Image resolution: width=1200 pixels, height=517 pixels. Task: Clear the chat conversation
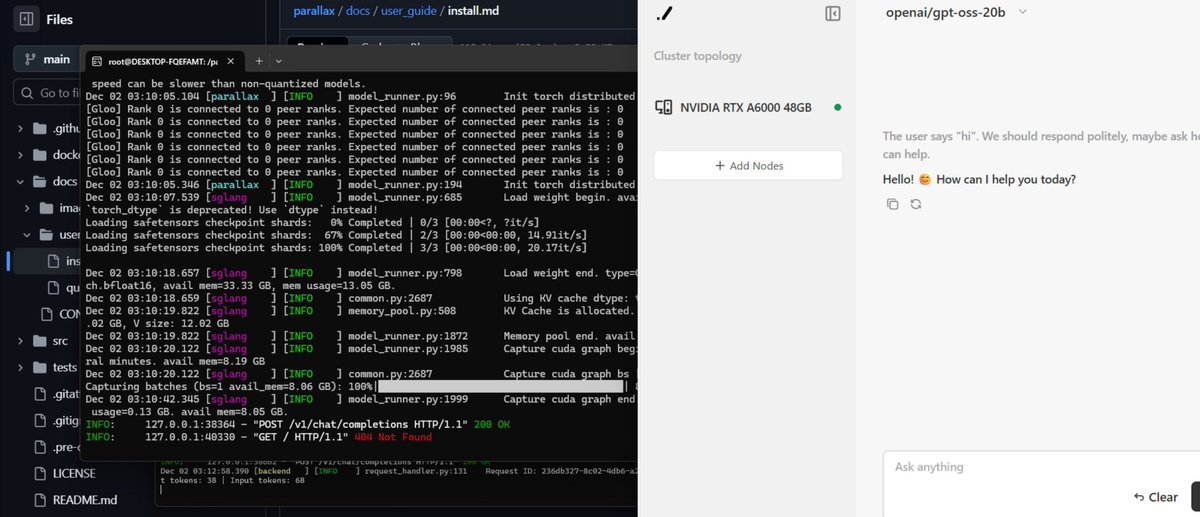pos(1156,497)
